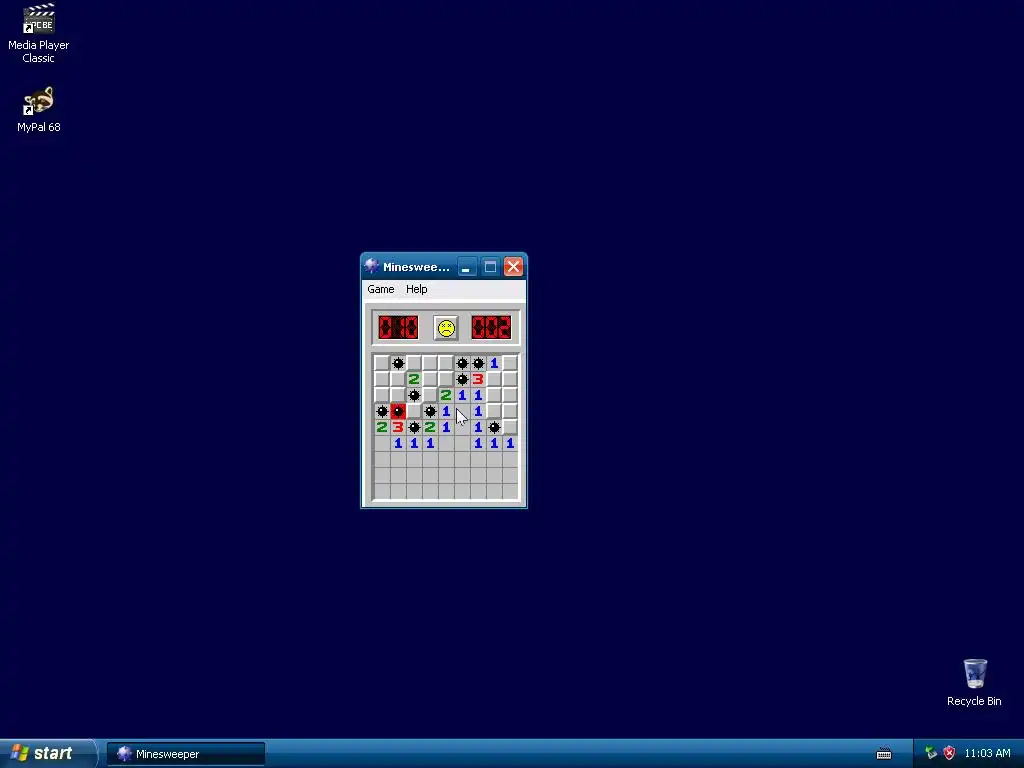The width and height of the screenshot is (1024, 768).
Task: Click the mine directly beneath the topmost green 2
Action: tap(414, 395)
